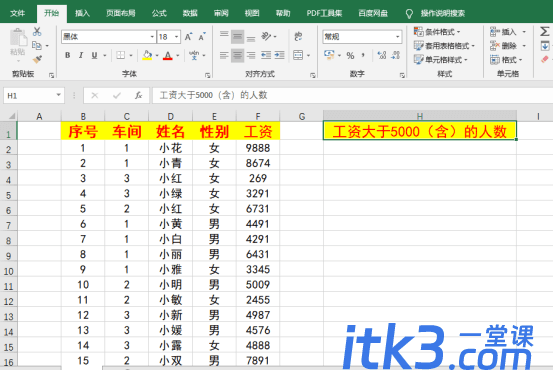Click the Insert Function fx icon
Image resolution: width=554 pixels, height=371 pixels.
coord(138,95)
